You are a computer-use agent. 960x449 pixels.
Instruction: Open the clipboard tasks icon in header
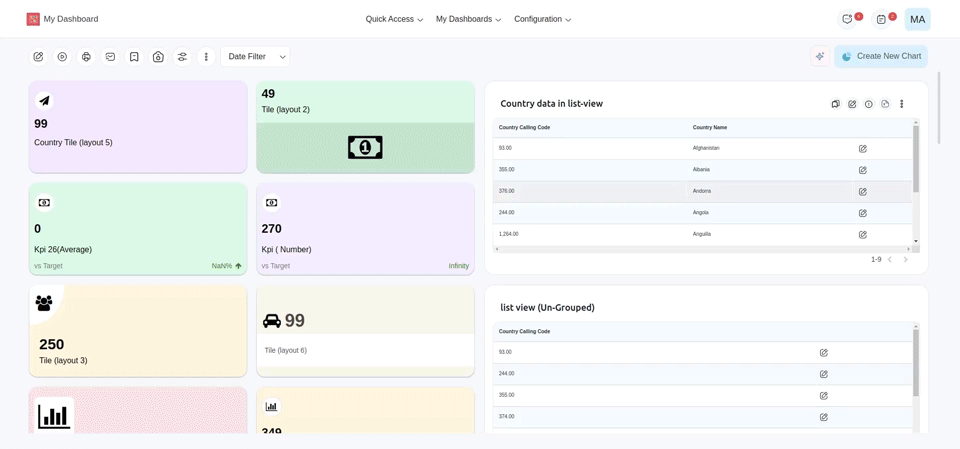(881, 19)
